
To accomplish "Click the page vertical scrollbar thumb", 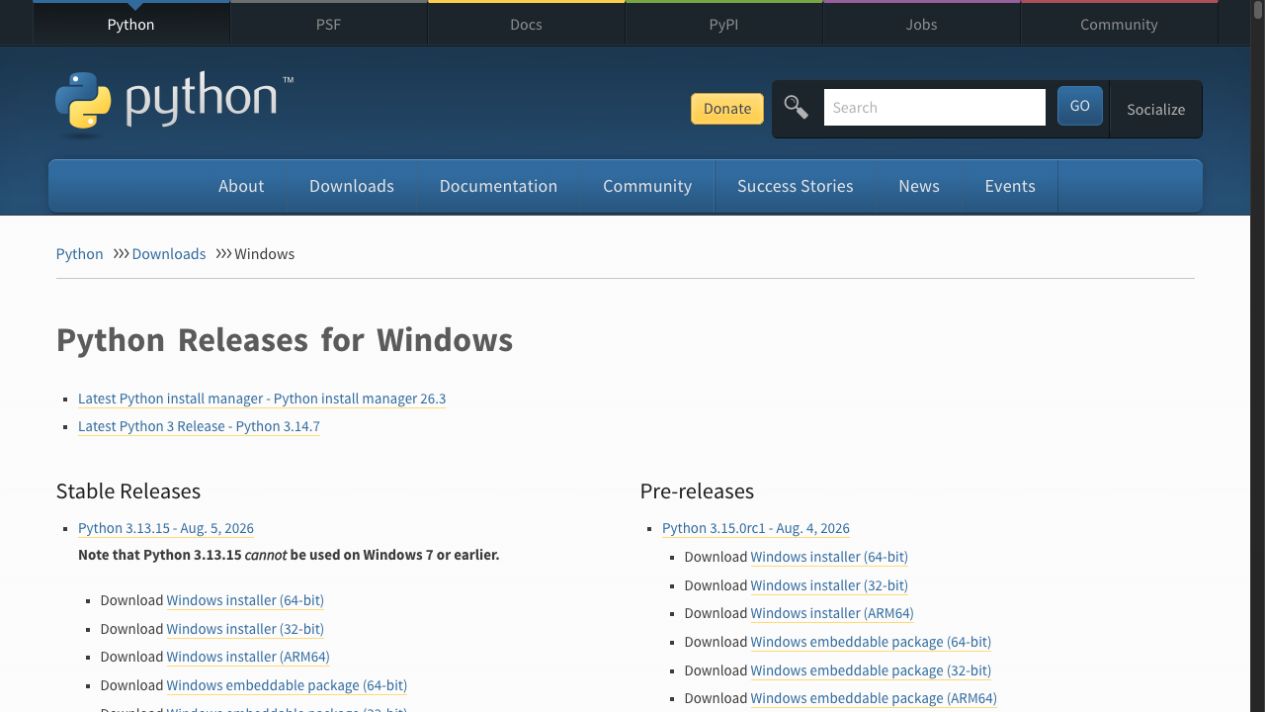I will (1258, 10).
